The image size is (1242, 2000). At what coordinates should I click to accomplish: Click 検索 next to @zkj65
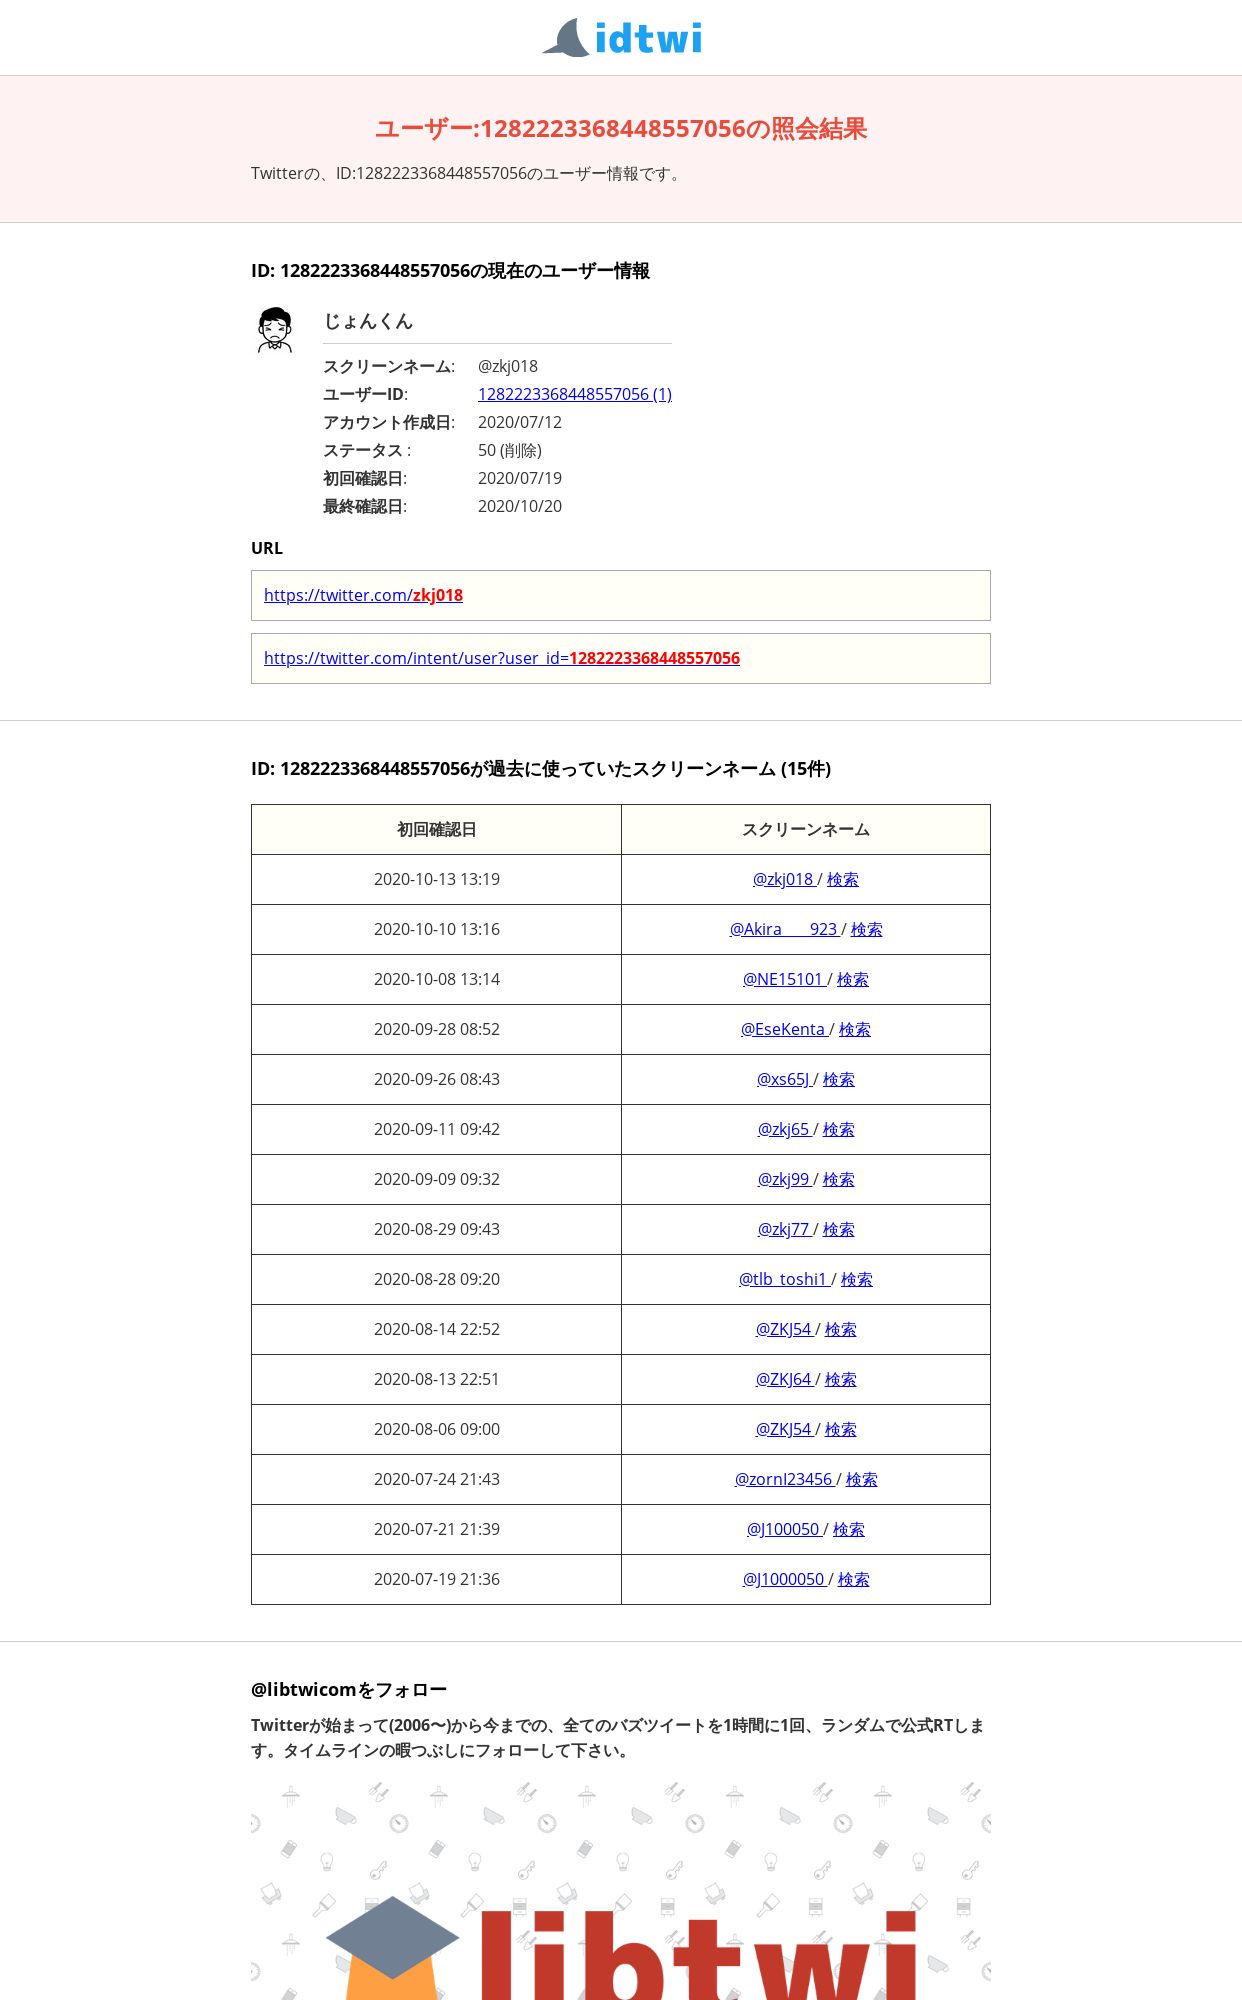[x=839, y=1129]
